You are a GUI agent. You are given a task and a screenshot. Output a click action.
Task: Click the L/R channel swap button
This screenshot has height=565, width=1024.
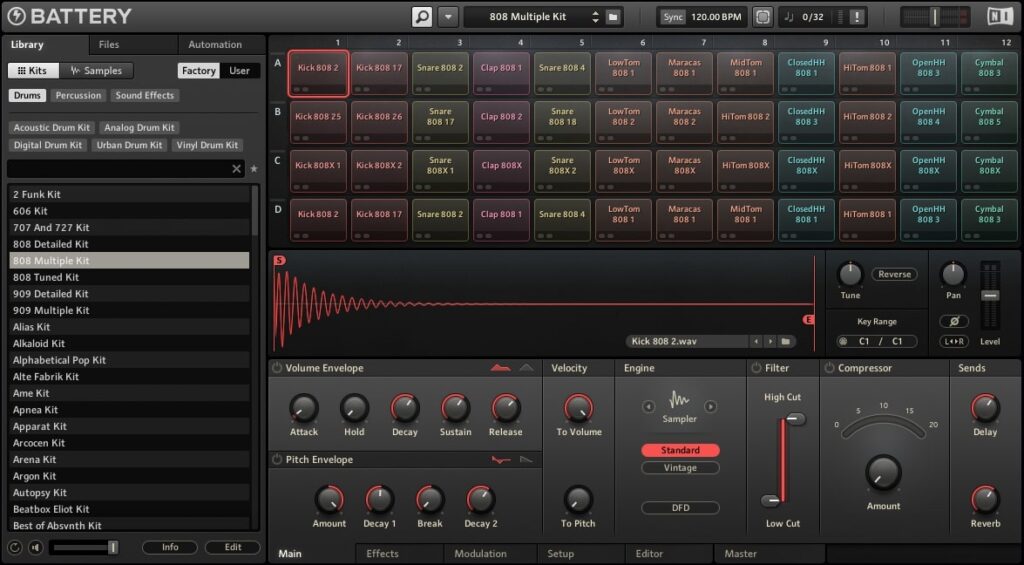(953, 341)
